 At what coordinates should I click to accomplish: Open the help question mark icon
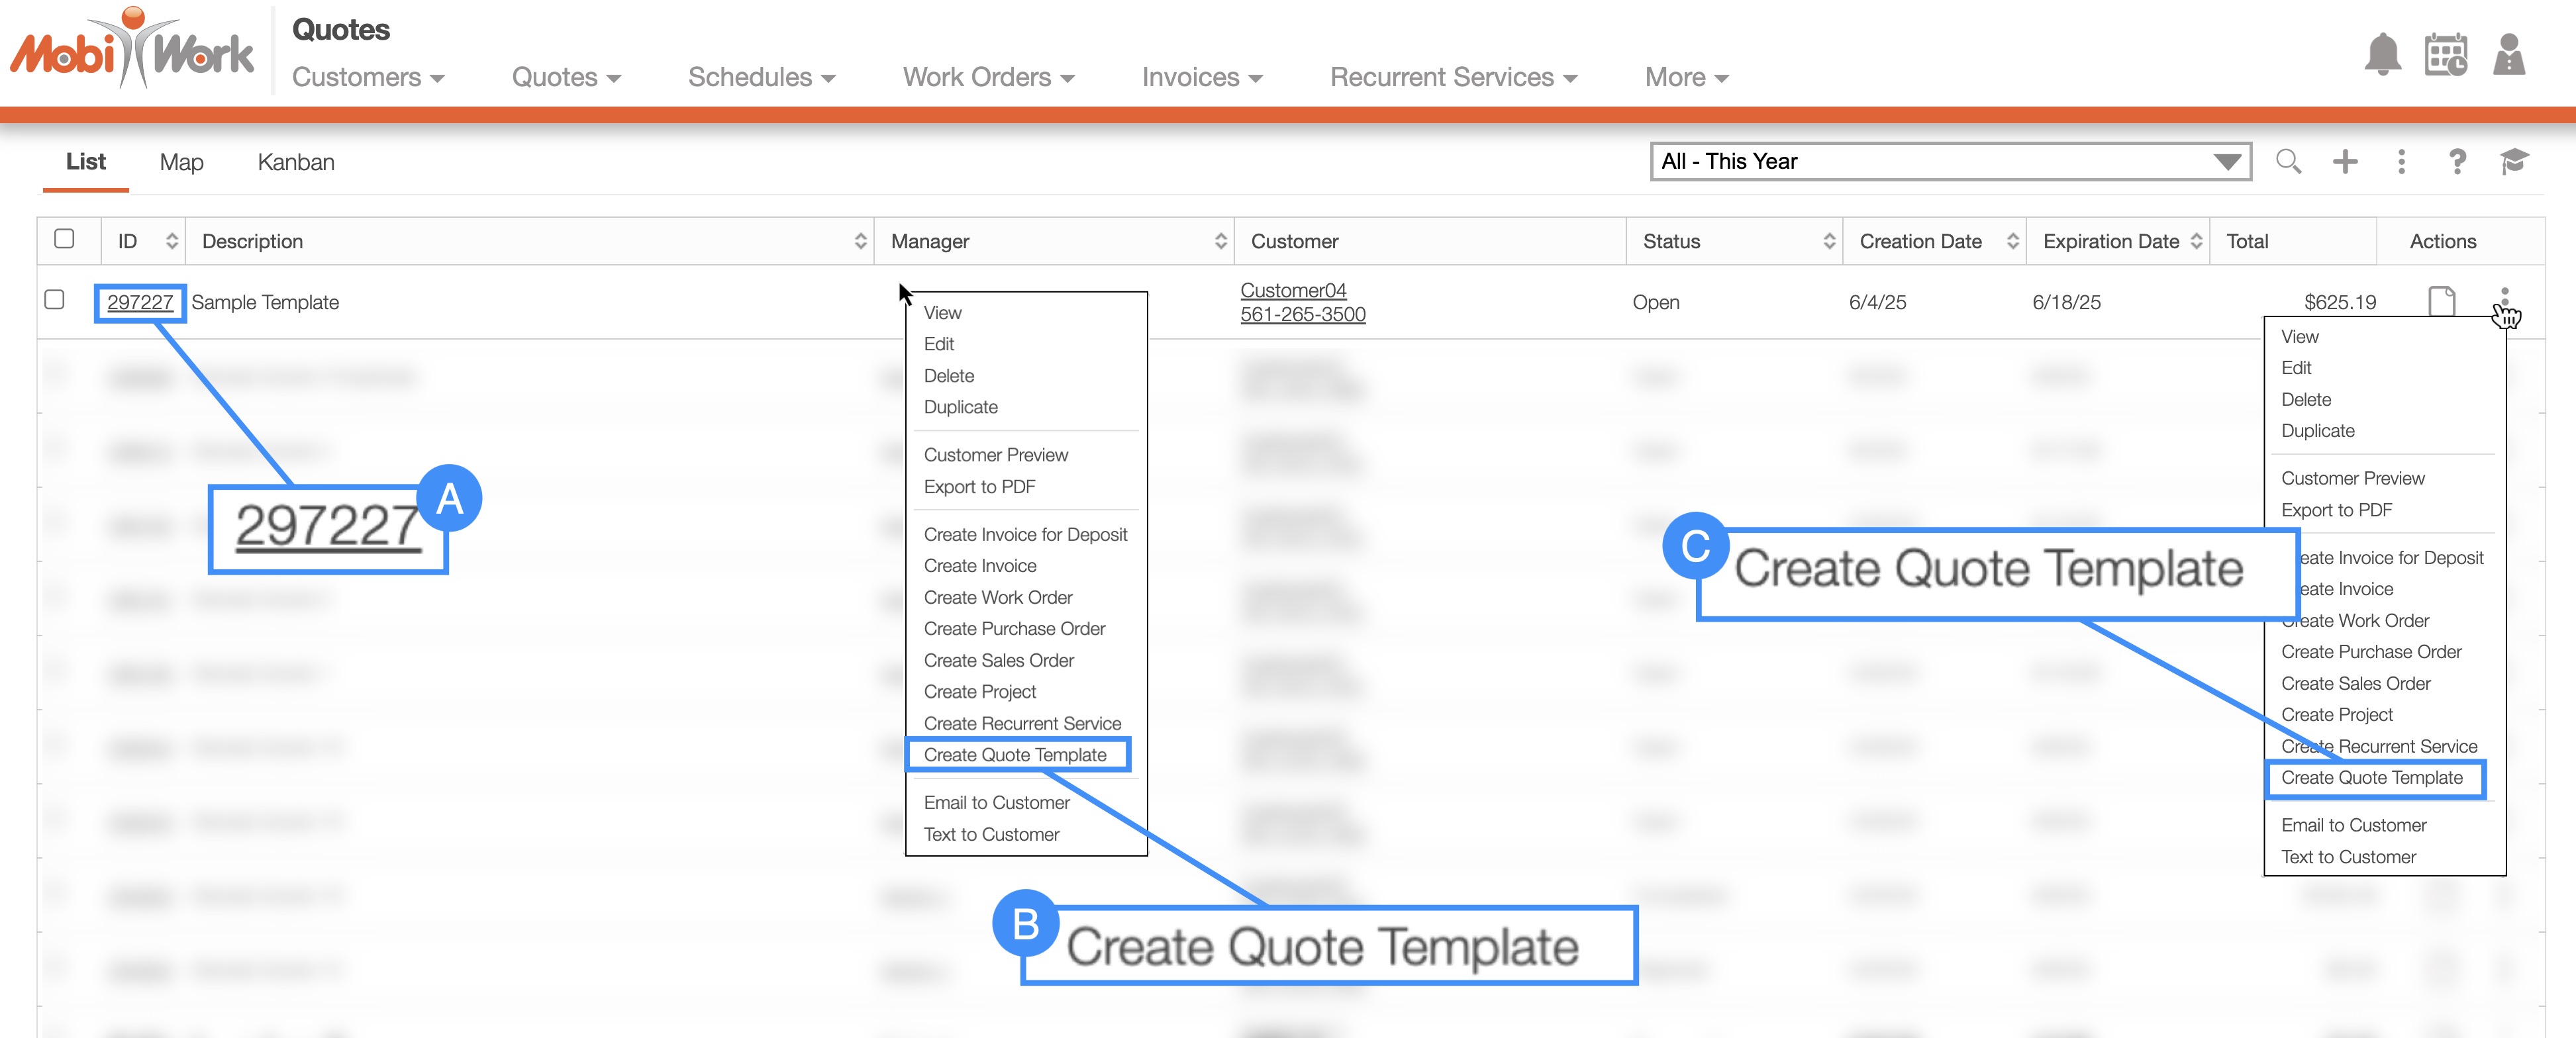2457,161
